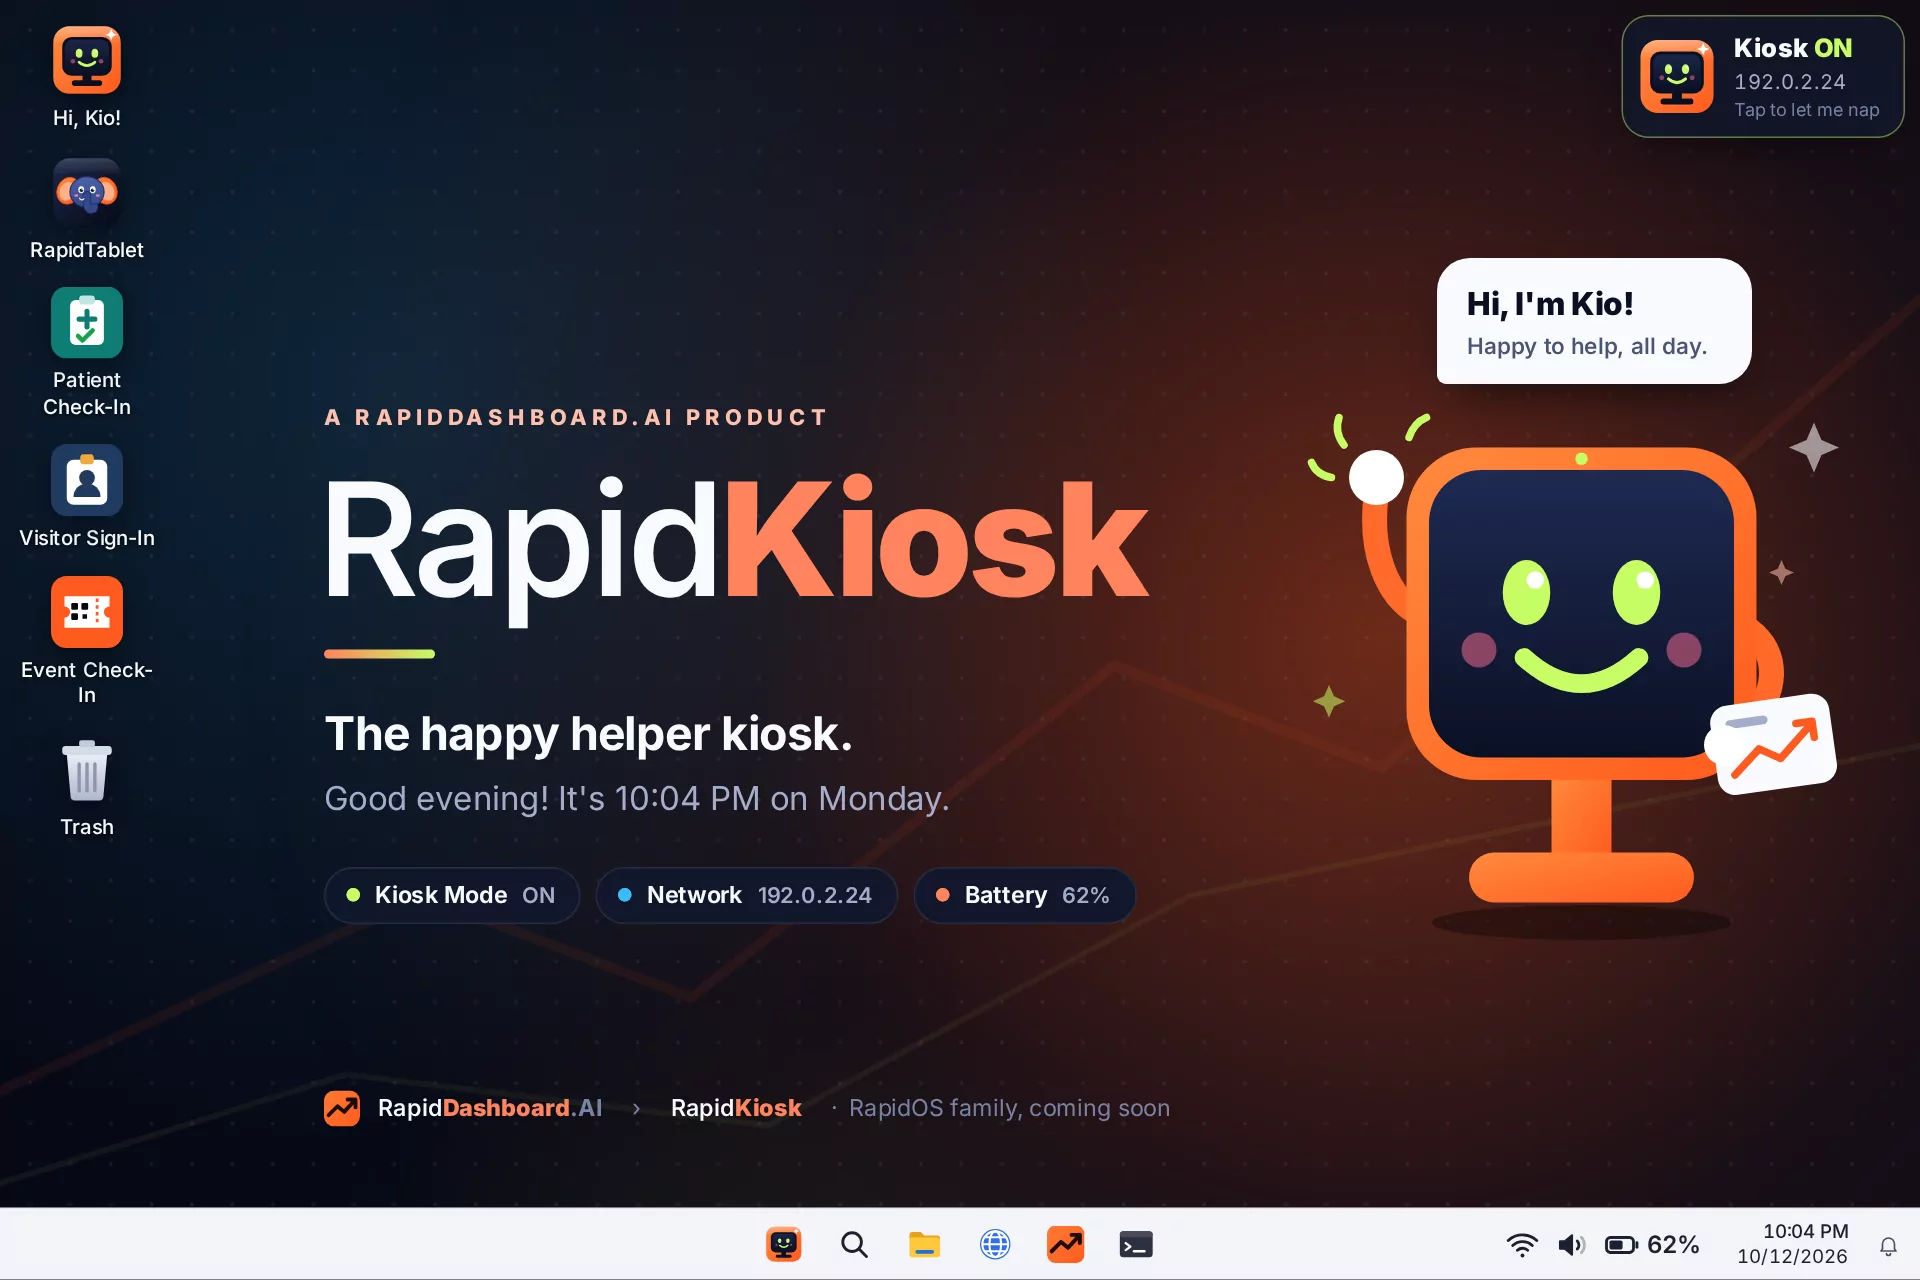Launch the Visitor Sign-In app icon
This screenshot has height=1280, width=1920.
[87, 480]
